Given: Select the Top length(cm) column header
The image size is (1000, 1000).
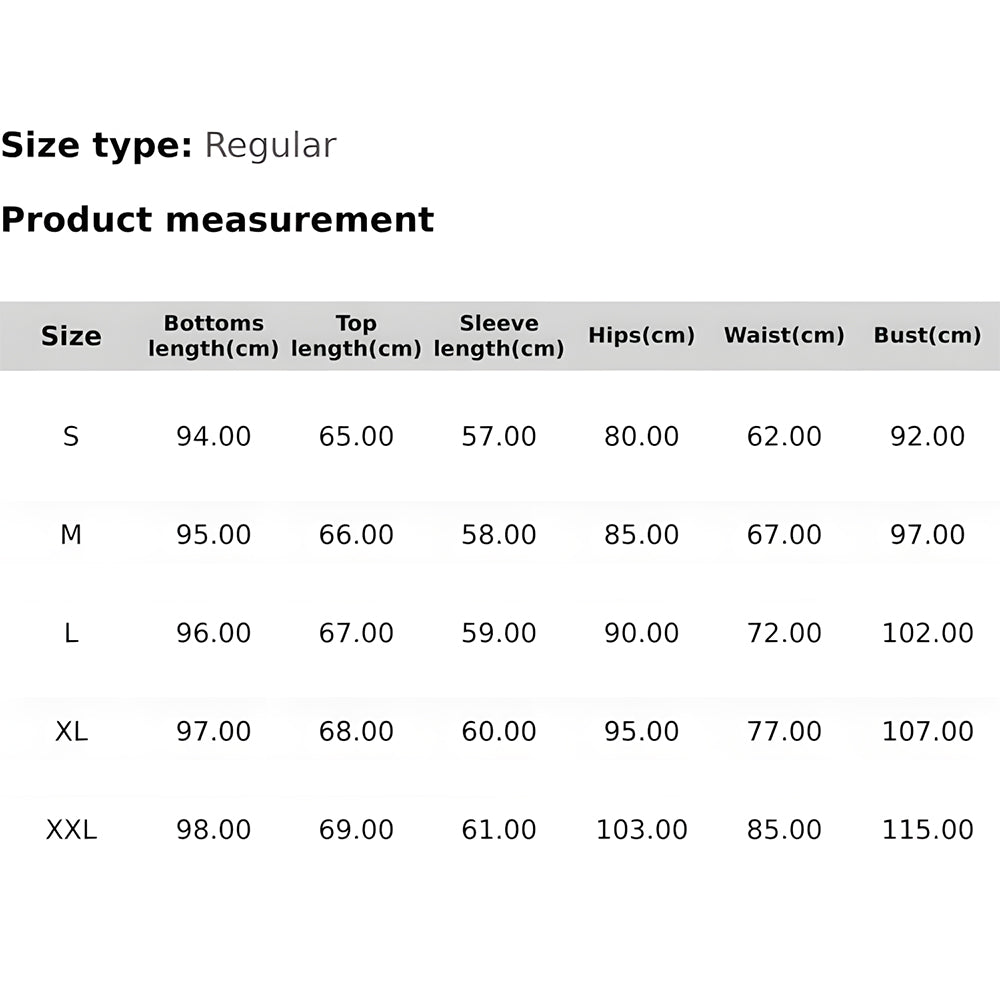Looking at the screenshot, I should pos(356,336).
